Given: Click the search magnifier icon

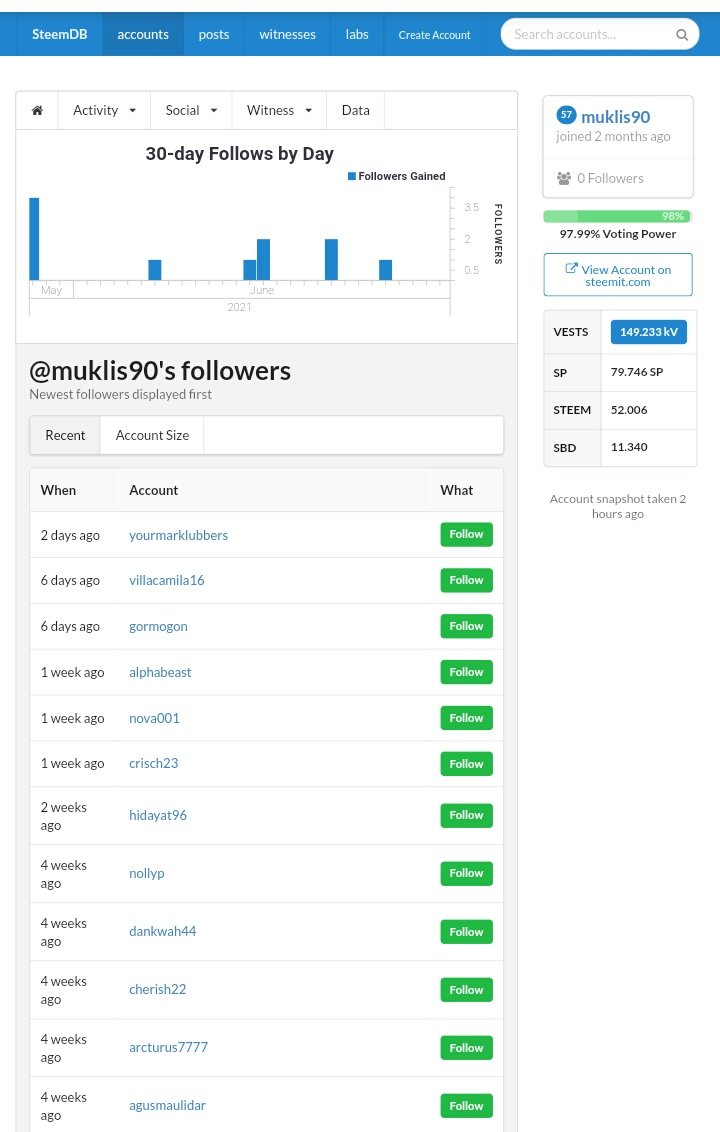Looking at the screenshot, I should (682, 35).
